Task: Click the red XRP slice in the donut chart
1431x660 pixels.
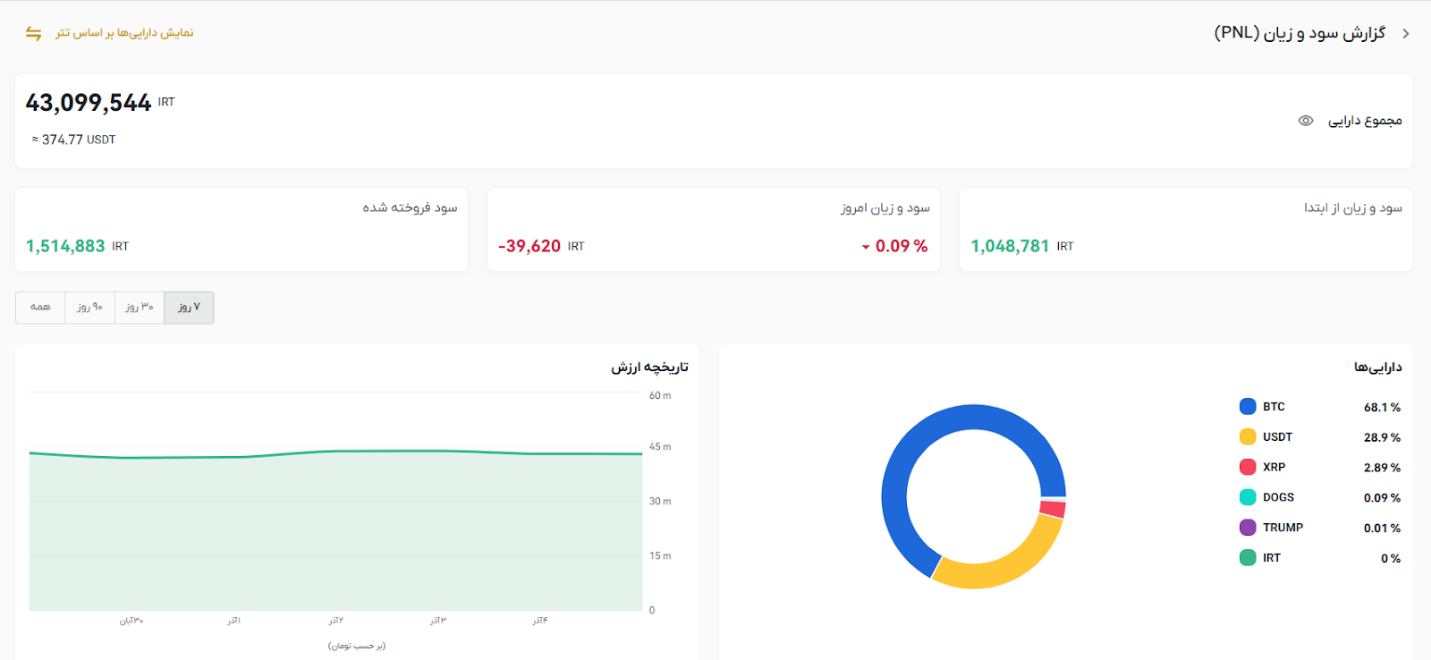Action: (1053, 509)
